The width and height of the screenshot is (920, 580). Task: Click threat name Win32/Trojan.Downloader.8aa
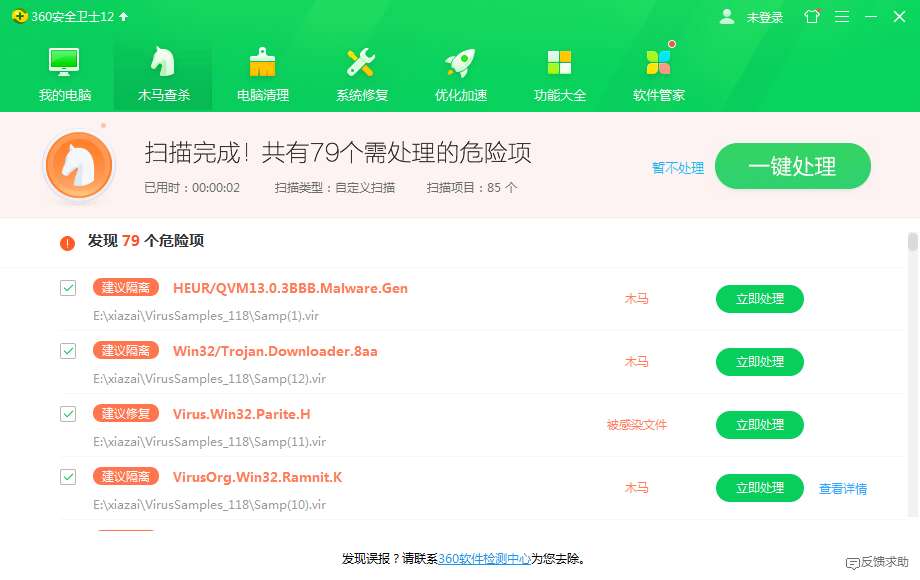(x=275, y=351)
